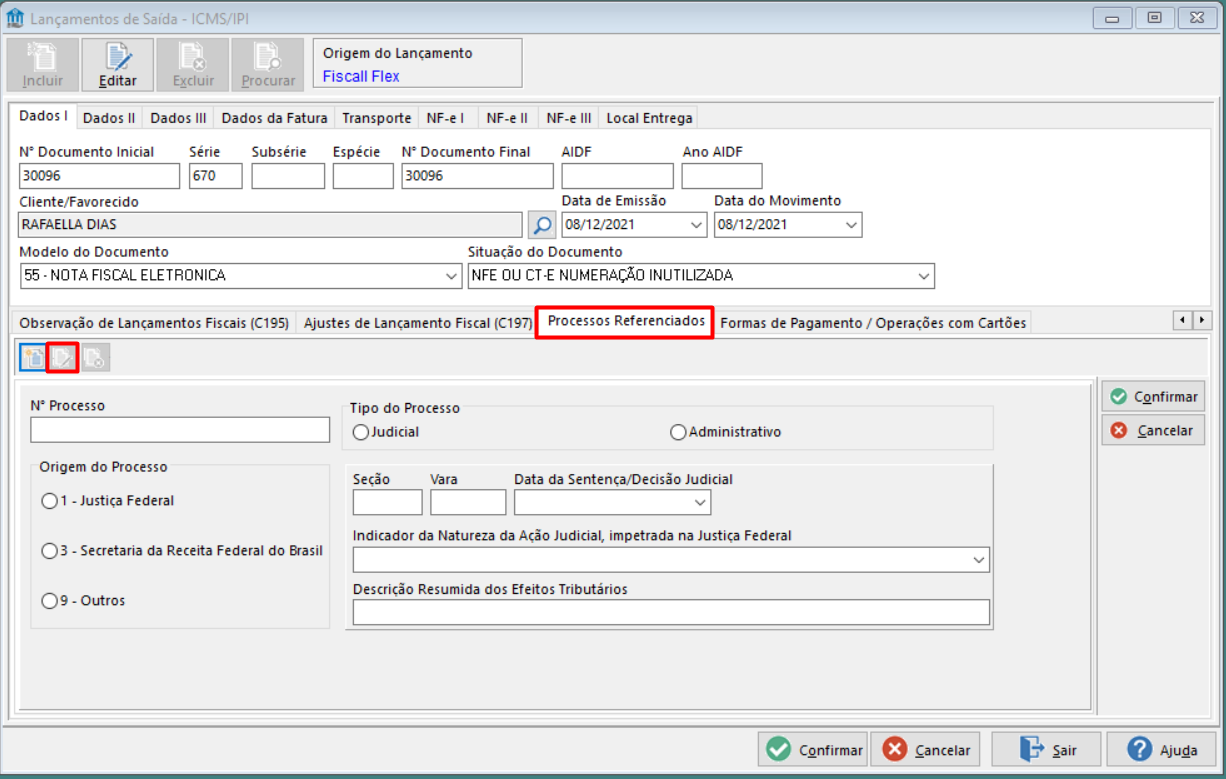1226x779 pixels.
Task: Open Data do Movimento date dropdown
Action: (851, 225)
